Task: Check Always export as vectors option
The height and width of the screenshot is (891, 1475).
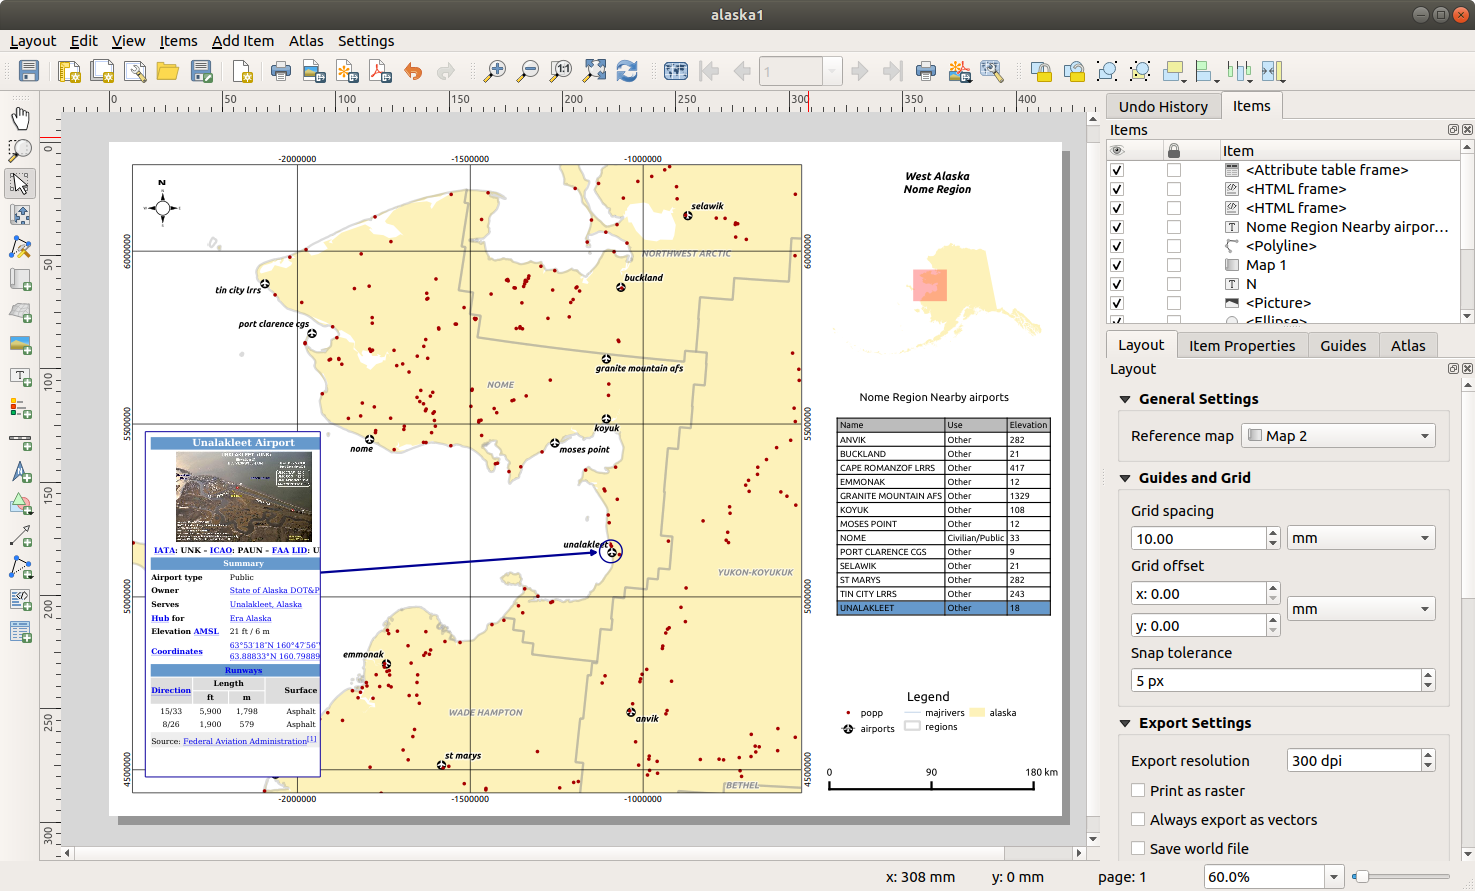Action: [x=1138, y=819]
